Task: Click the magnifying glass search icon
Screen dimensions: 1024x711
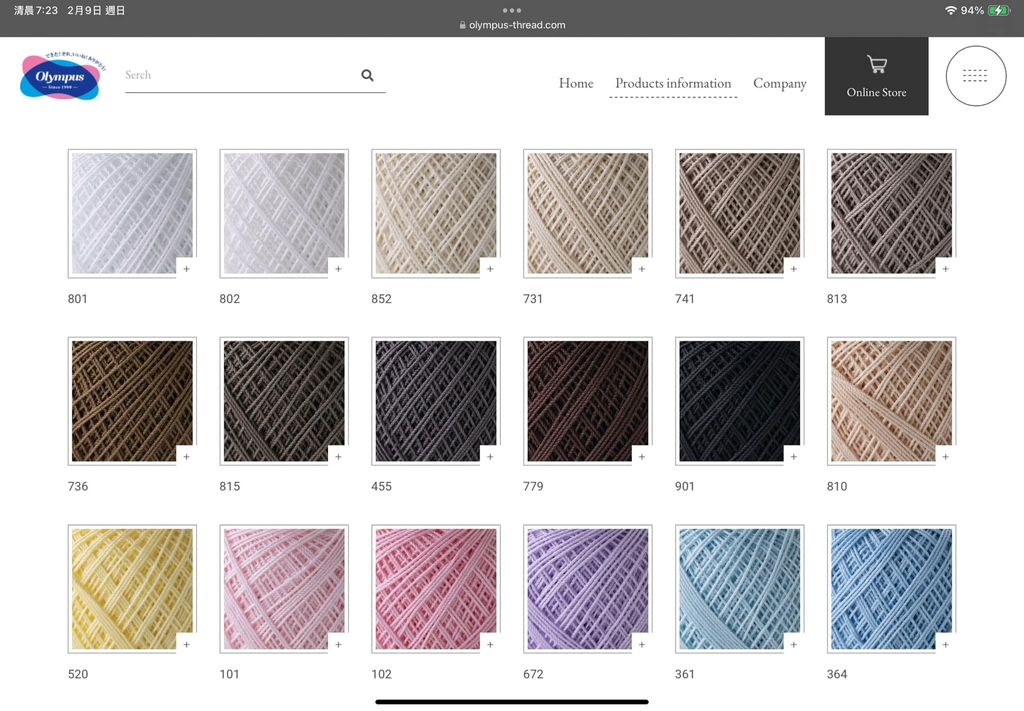Action: (x=367, y=75)
